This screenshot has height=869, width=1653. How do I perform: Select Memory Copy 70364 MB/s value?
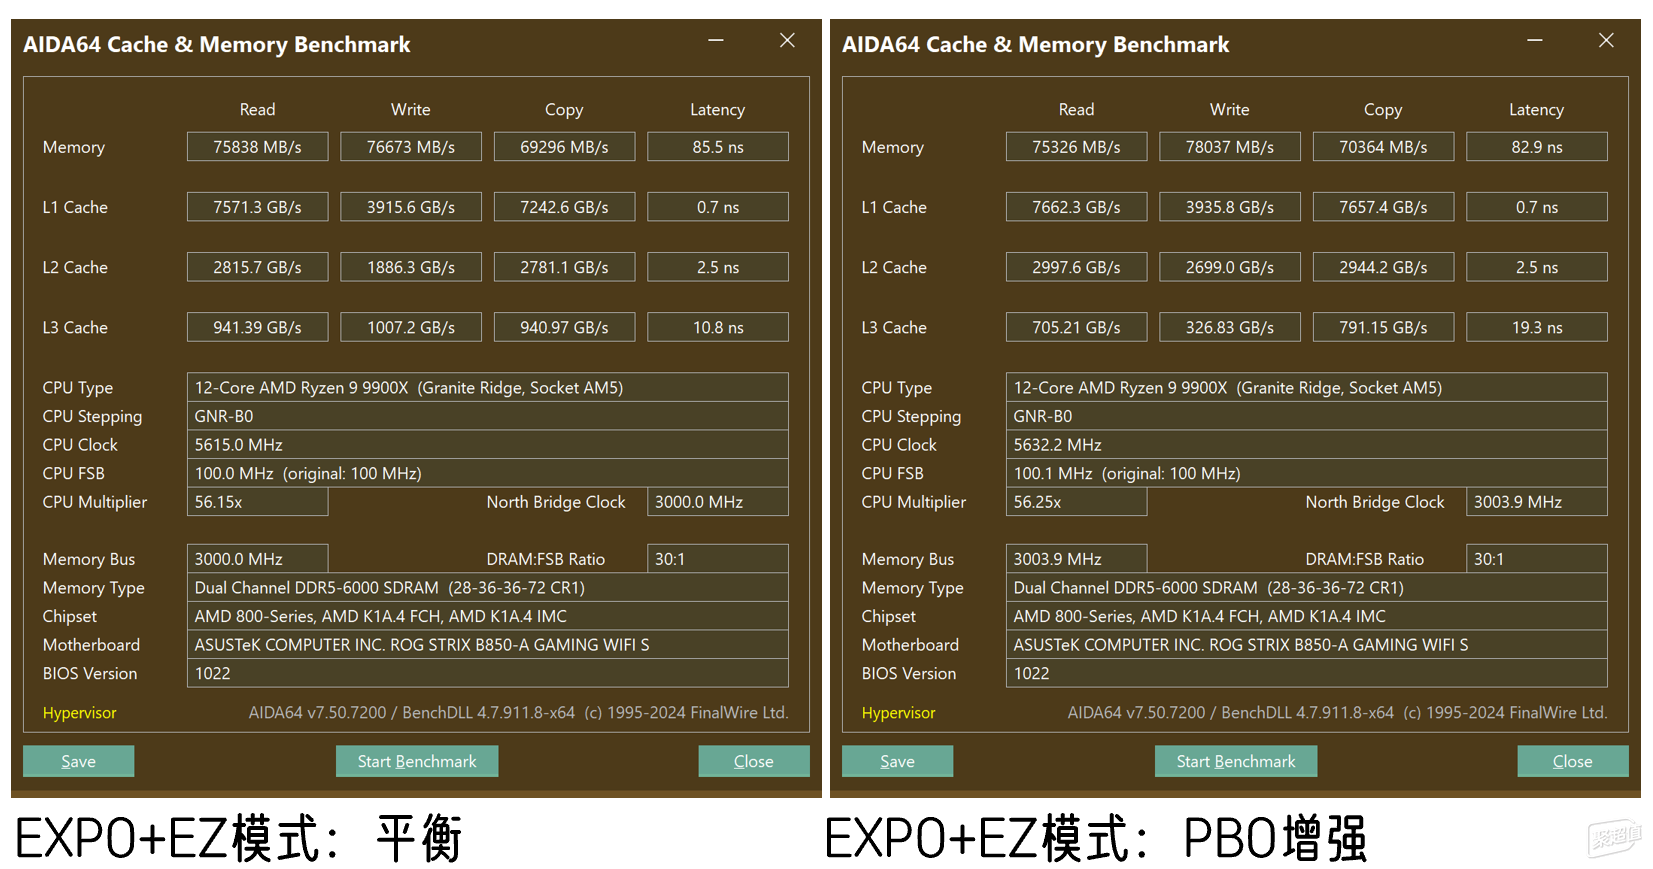[1383, 147]
